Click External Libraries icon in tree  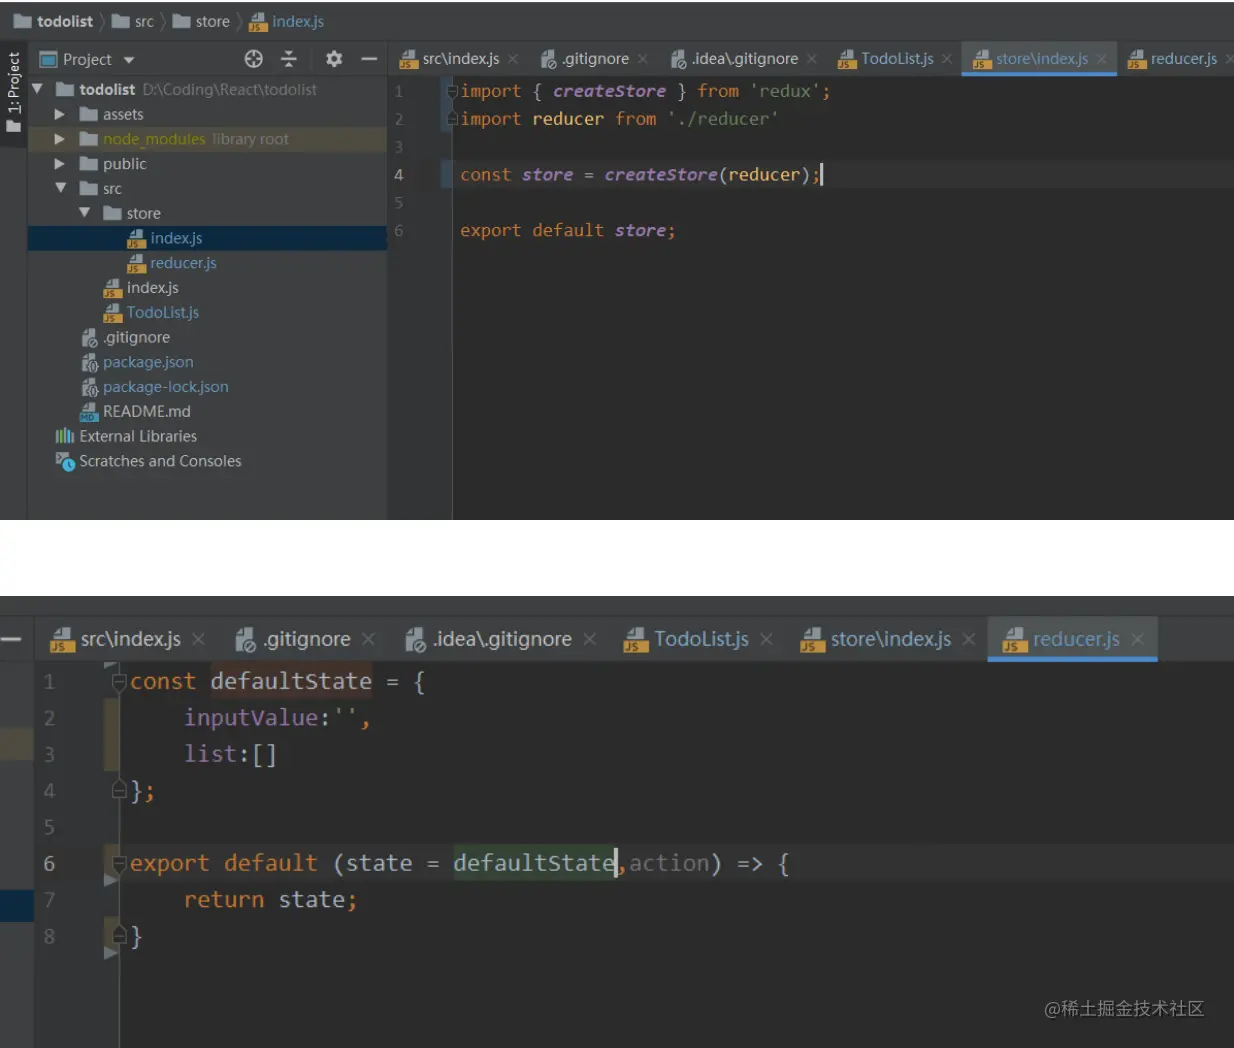coord(65,436)
